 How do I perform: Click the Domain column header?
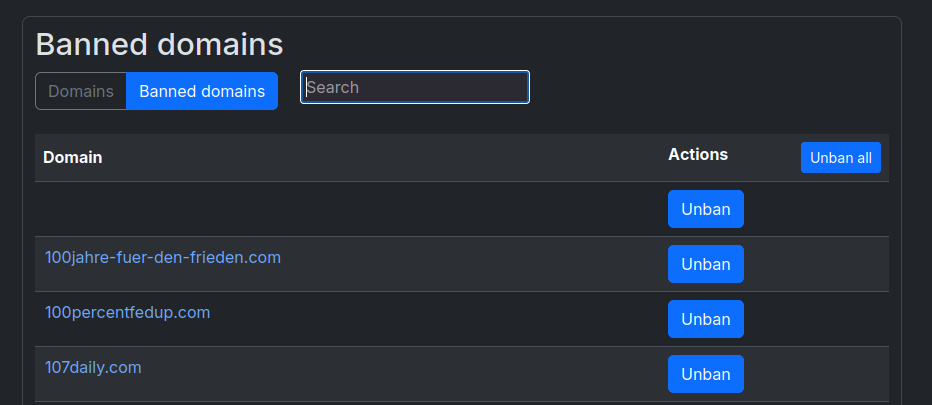73,158
